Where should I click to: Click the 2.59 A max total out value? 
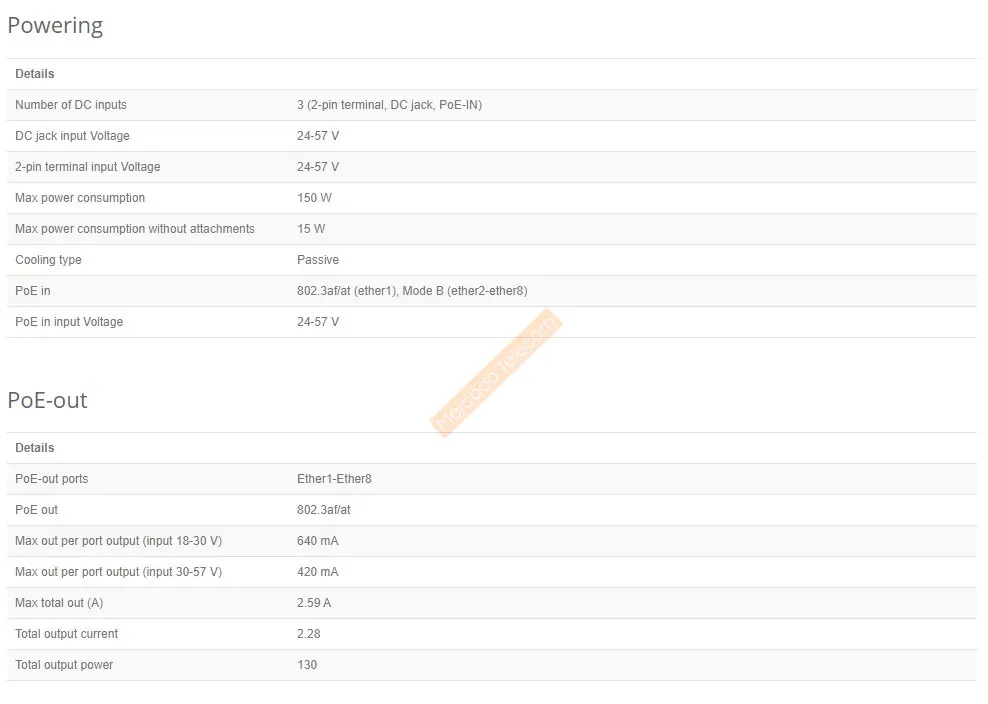[x=313, y=603]
